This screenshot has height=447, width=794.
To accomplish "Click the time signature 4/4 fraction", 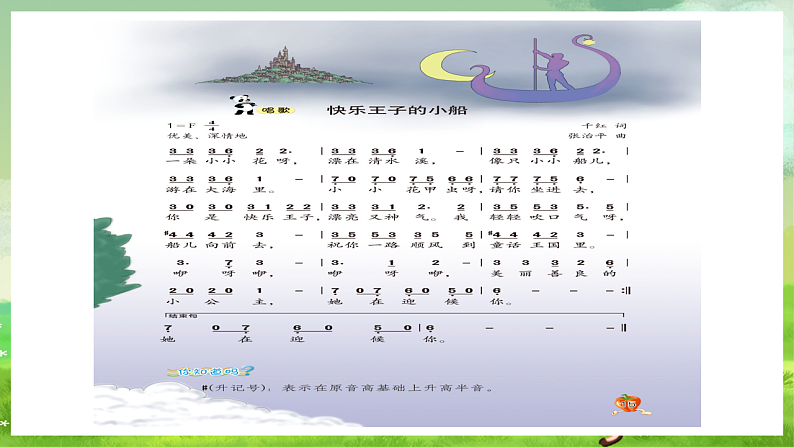I will point(211,126).
